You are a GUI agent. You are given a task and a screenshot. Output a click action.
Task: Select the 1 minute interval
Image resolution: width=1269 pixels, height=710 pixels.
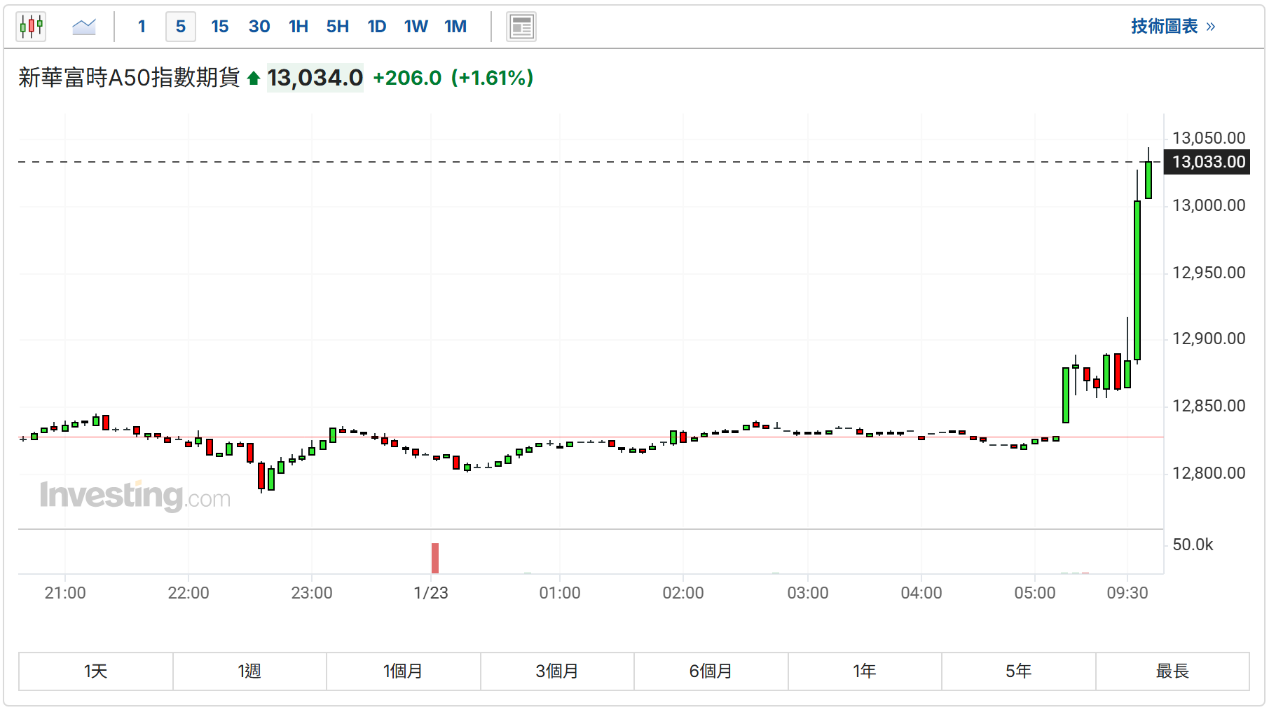(x=141, y=26)
